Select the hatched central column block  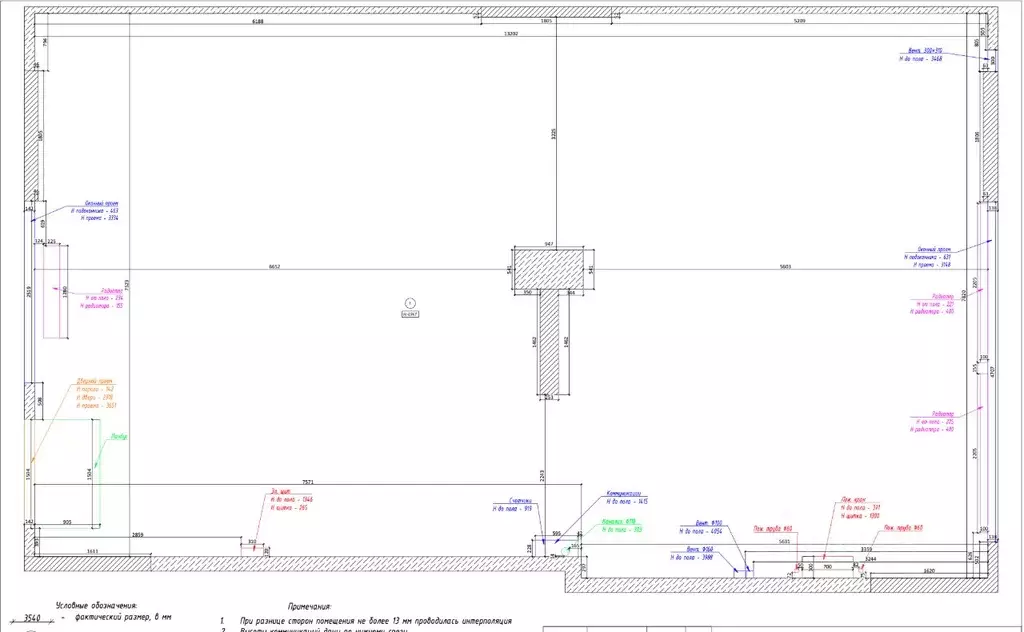(x=549, y=269)
